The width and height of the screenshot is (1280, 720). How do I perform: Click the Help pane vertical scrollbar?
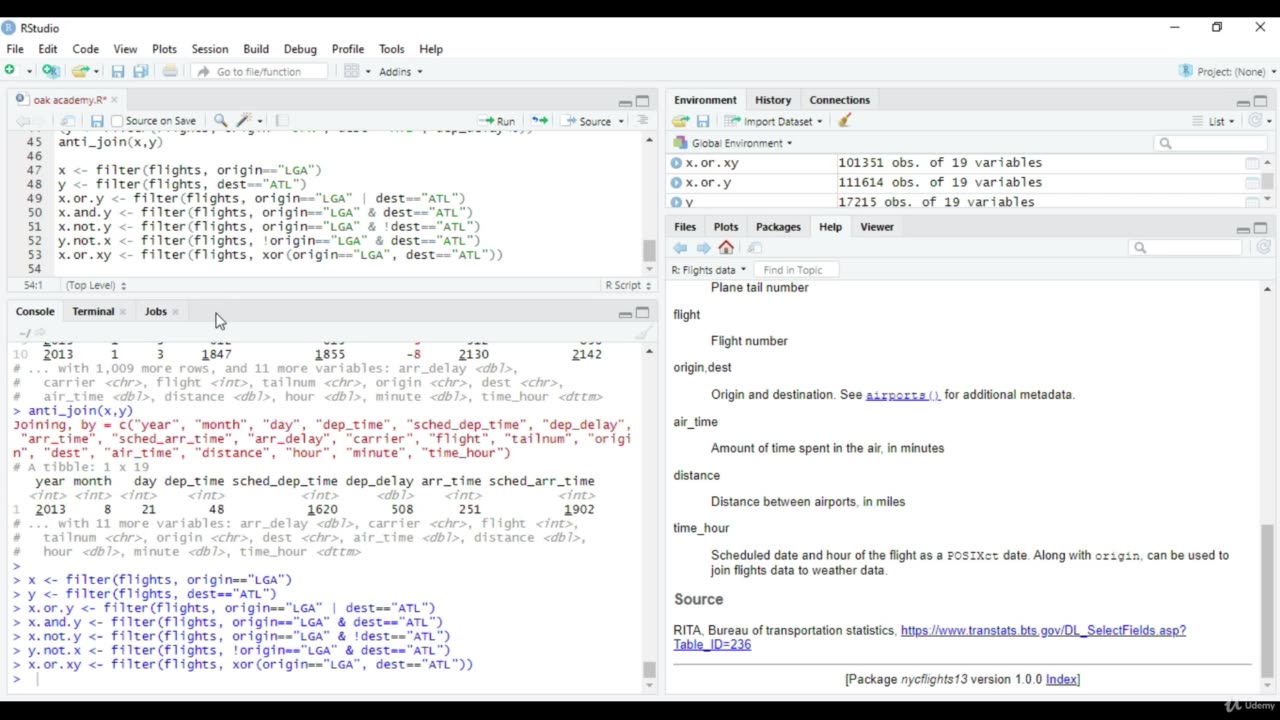(x=1267, y=600)
